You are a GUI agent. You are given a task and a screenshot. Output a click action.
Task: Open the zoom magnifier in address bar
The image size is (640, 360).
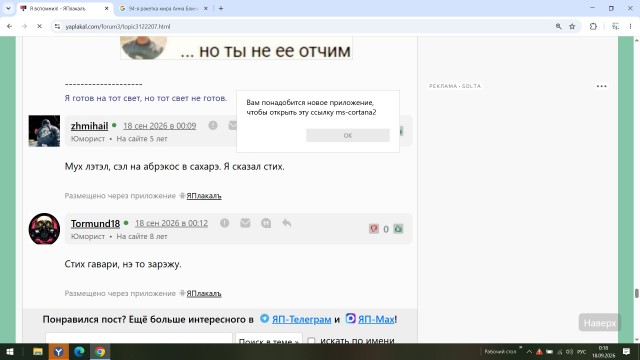(x=558, y=27)
